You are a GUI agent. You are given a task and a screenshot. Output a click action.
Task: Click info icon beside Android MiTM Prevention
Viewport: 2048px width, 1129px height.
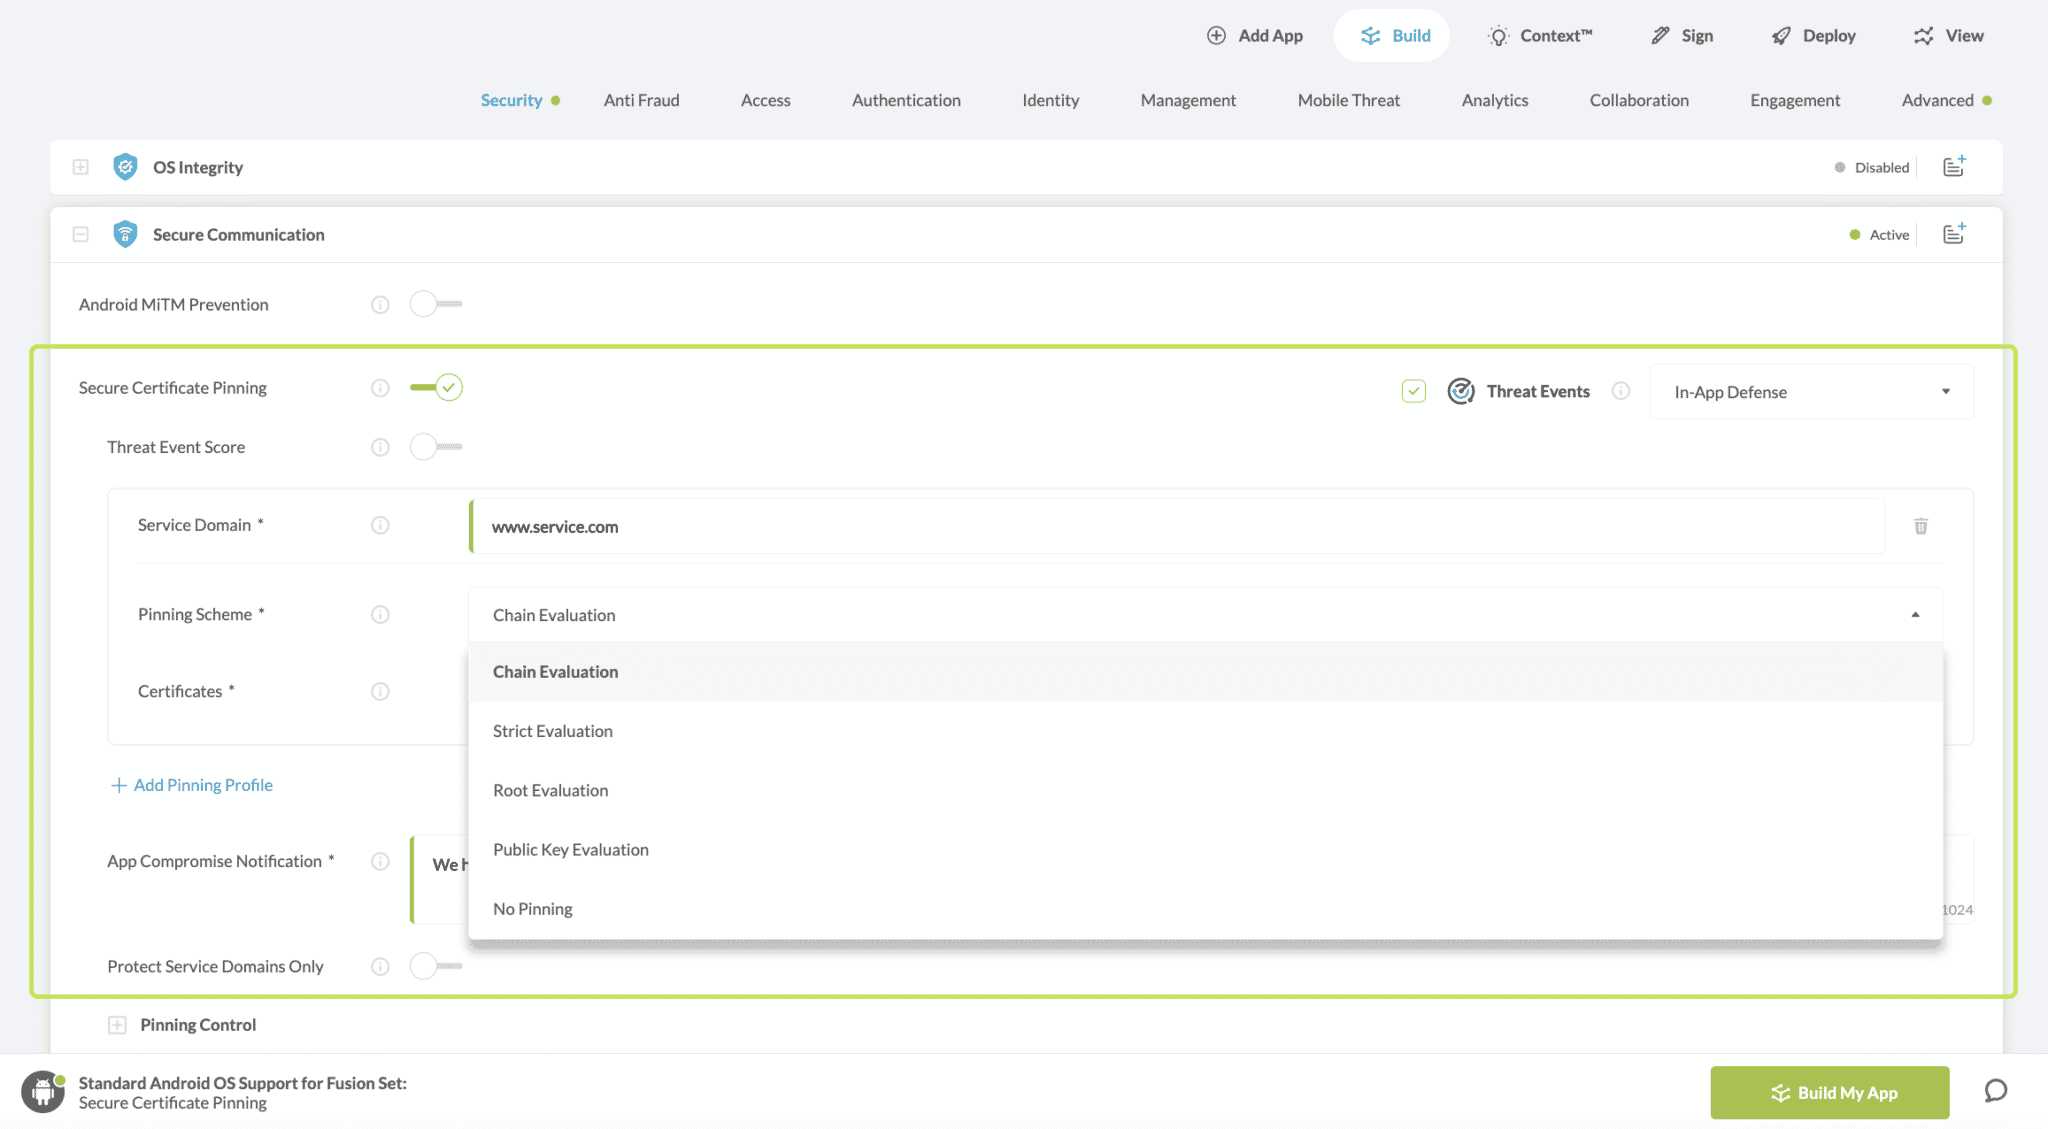pos(380,305)
